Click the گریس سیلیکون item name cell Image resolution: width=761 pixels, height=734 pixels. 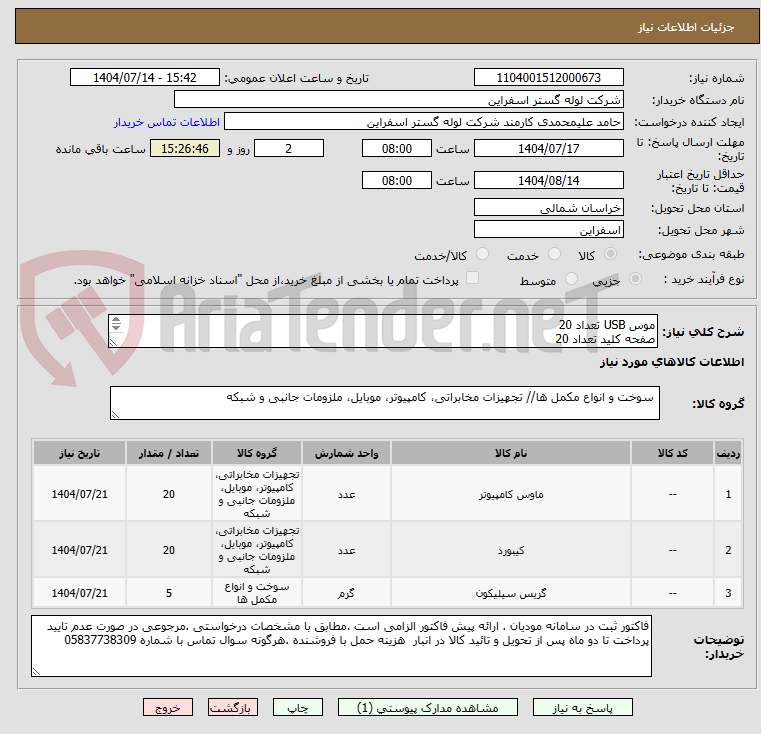click(511, 593)
